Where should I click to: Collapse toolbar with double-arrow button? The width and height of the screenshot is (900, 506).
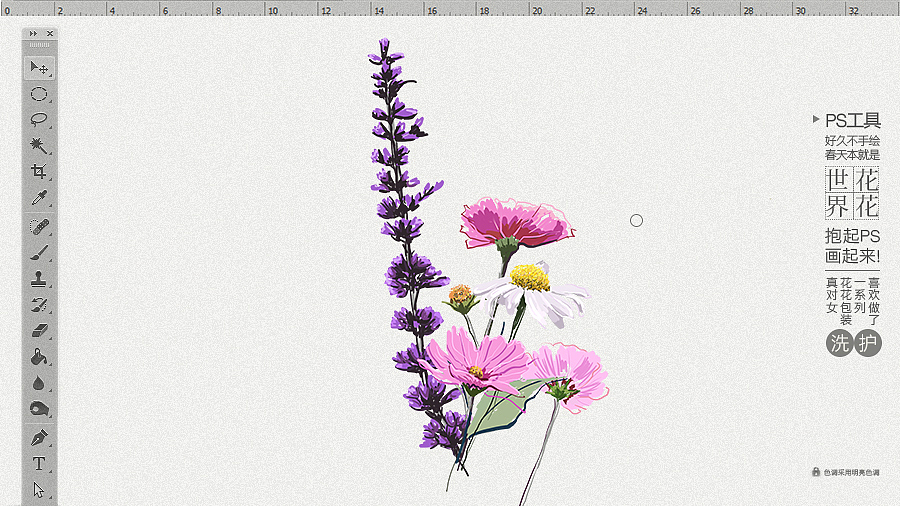coord(33,34)
